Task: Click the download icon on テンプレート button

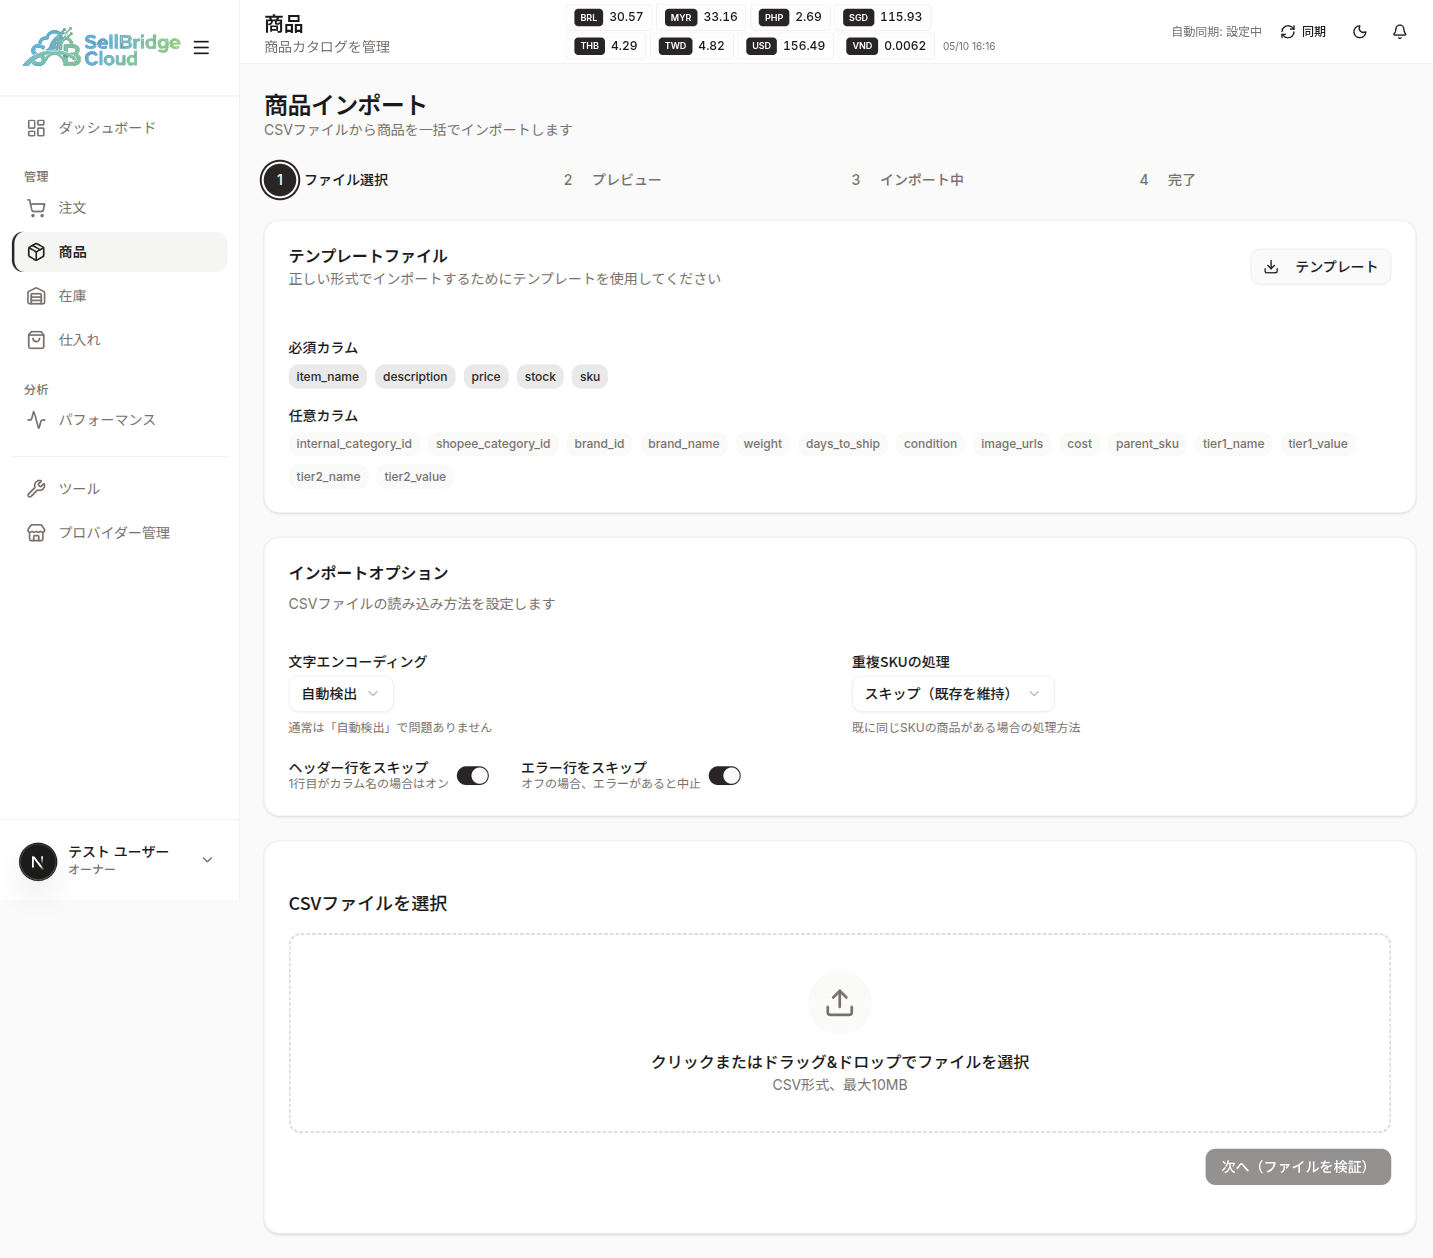Action: [1271, 267]
